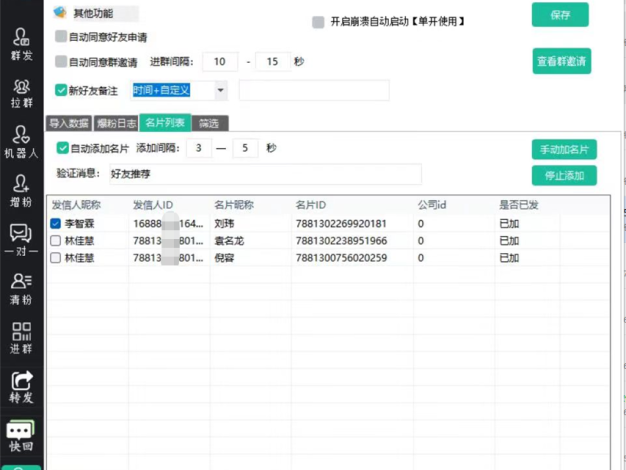The width and height of the screenshot is (626, 470).
Task: Select the 转发 forward sidebar icon
Action: pyautogui.click(x=22, y=387)
